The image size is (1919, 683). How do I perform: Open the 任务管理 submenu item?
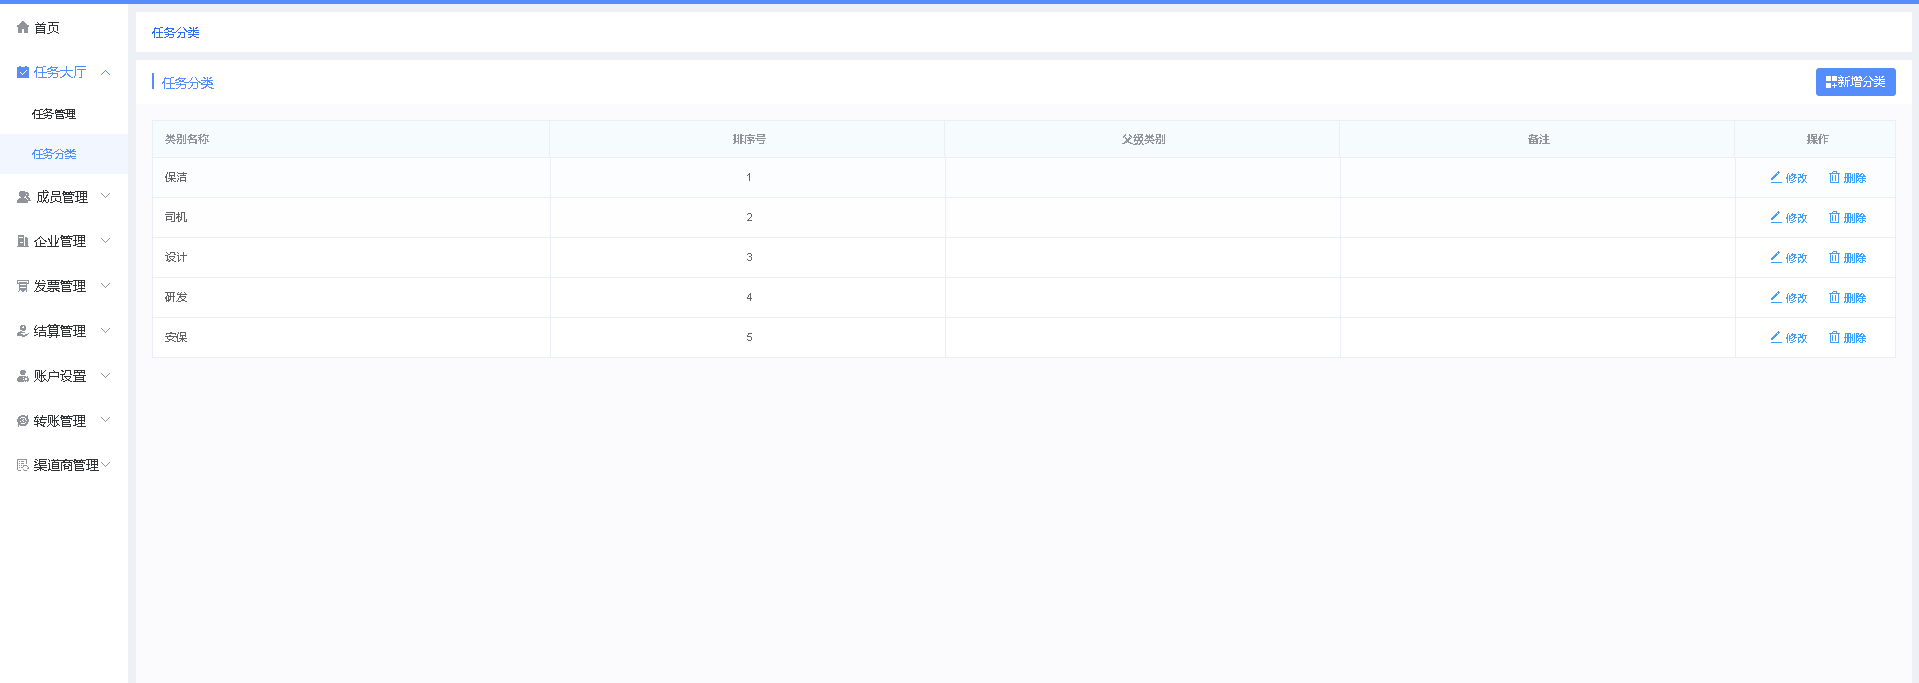54,114
